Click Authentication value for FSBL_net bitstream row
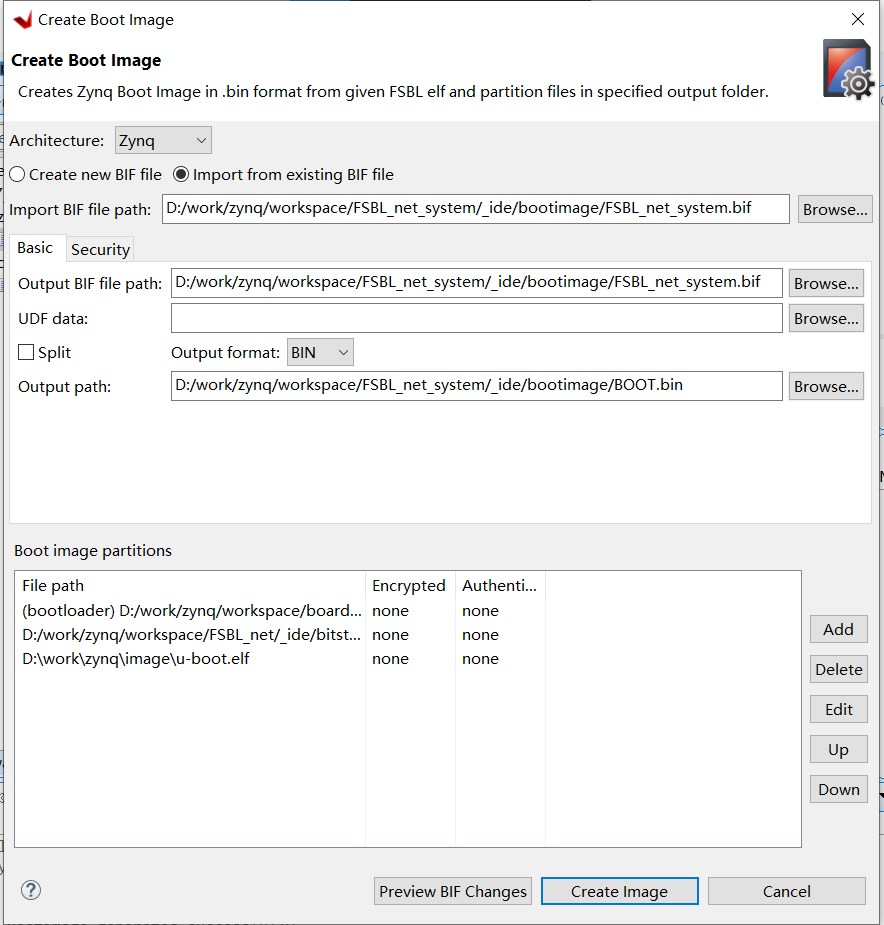The width and height of the screenshot is (884, 925). (x=480, y=635)
